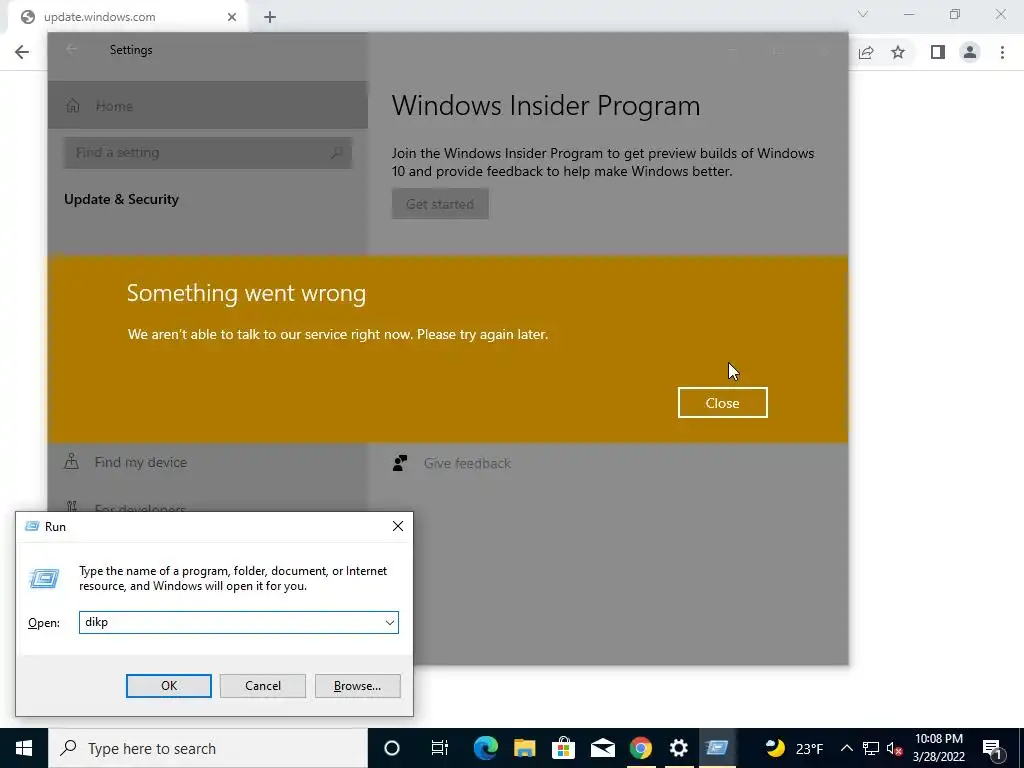
Task: Open the Chrome profile avatar
Action: tap(970, 52)
